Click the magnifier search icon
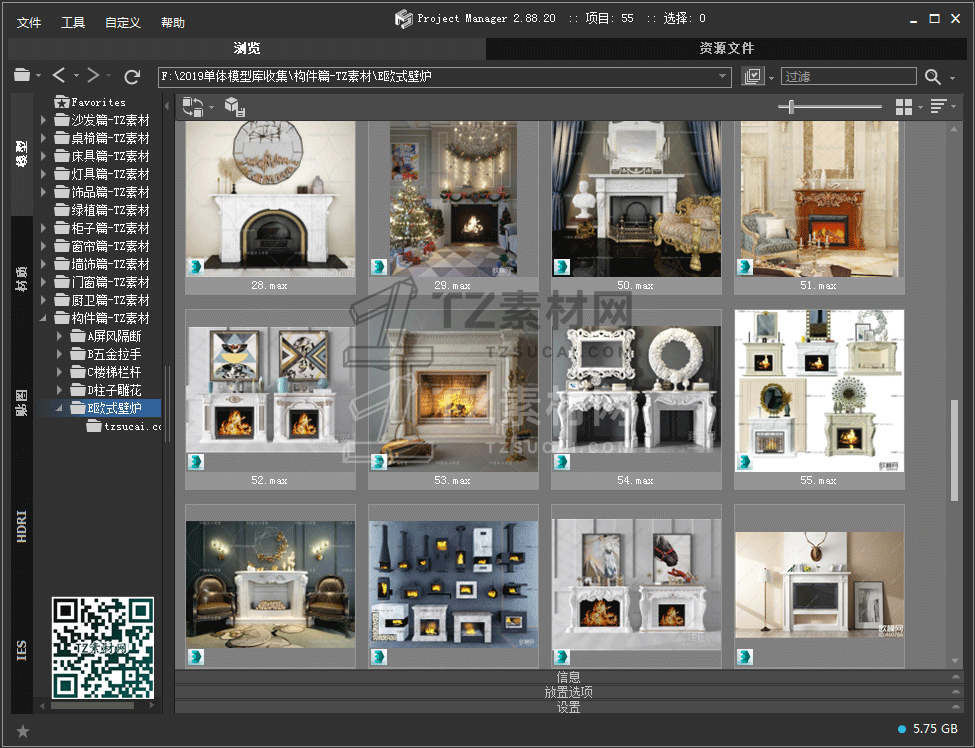 [x=932, y=77]
